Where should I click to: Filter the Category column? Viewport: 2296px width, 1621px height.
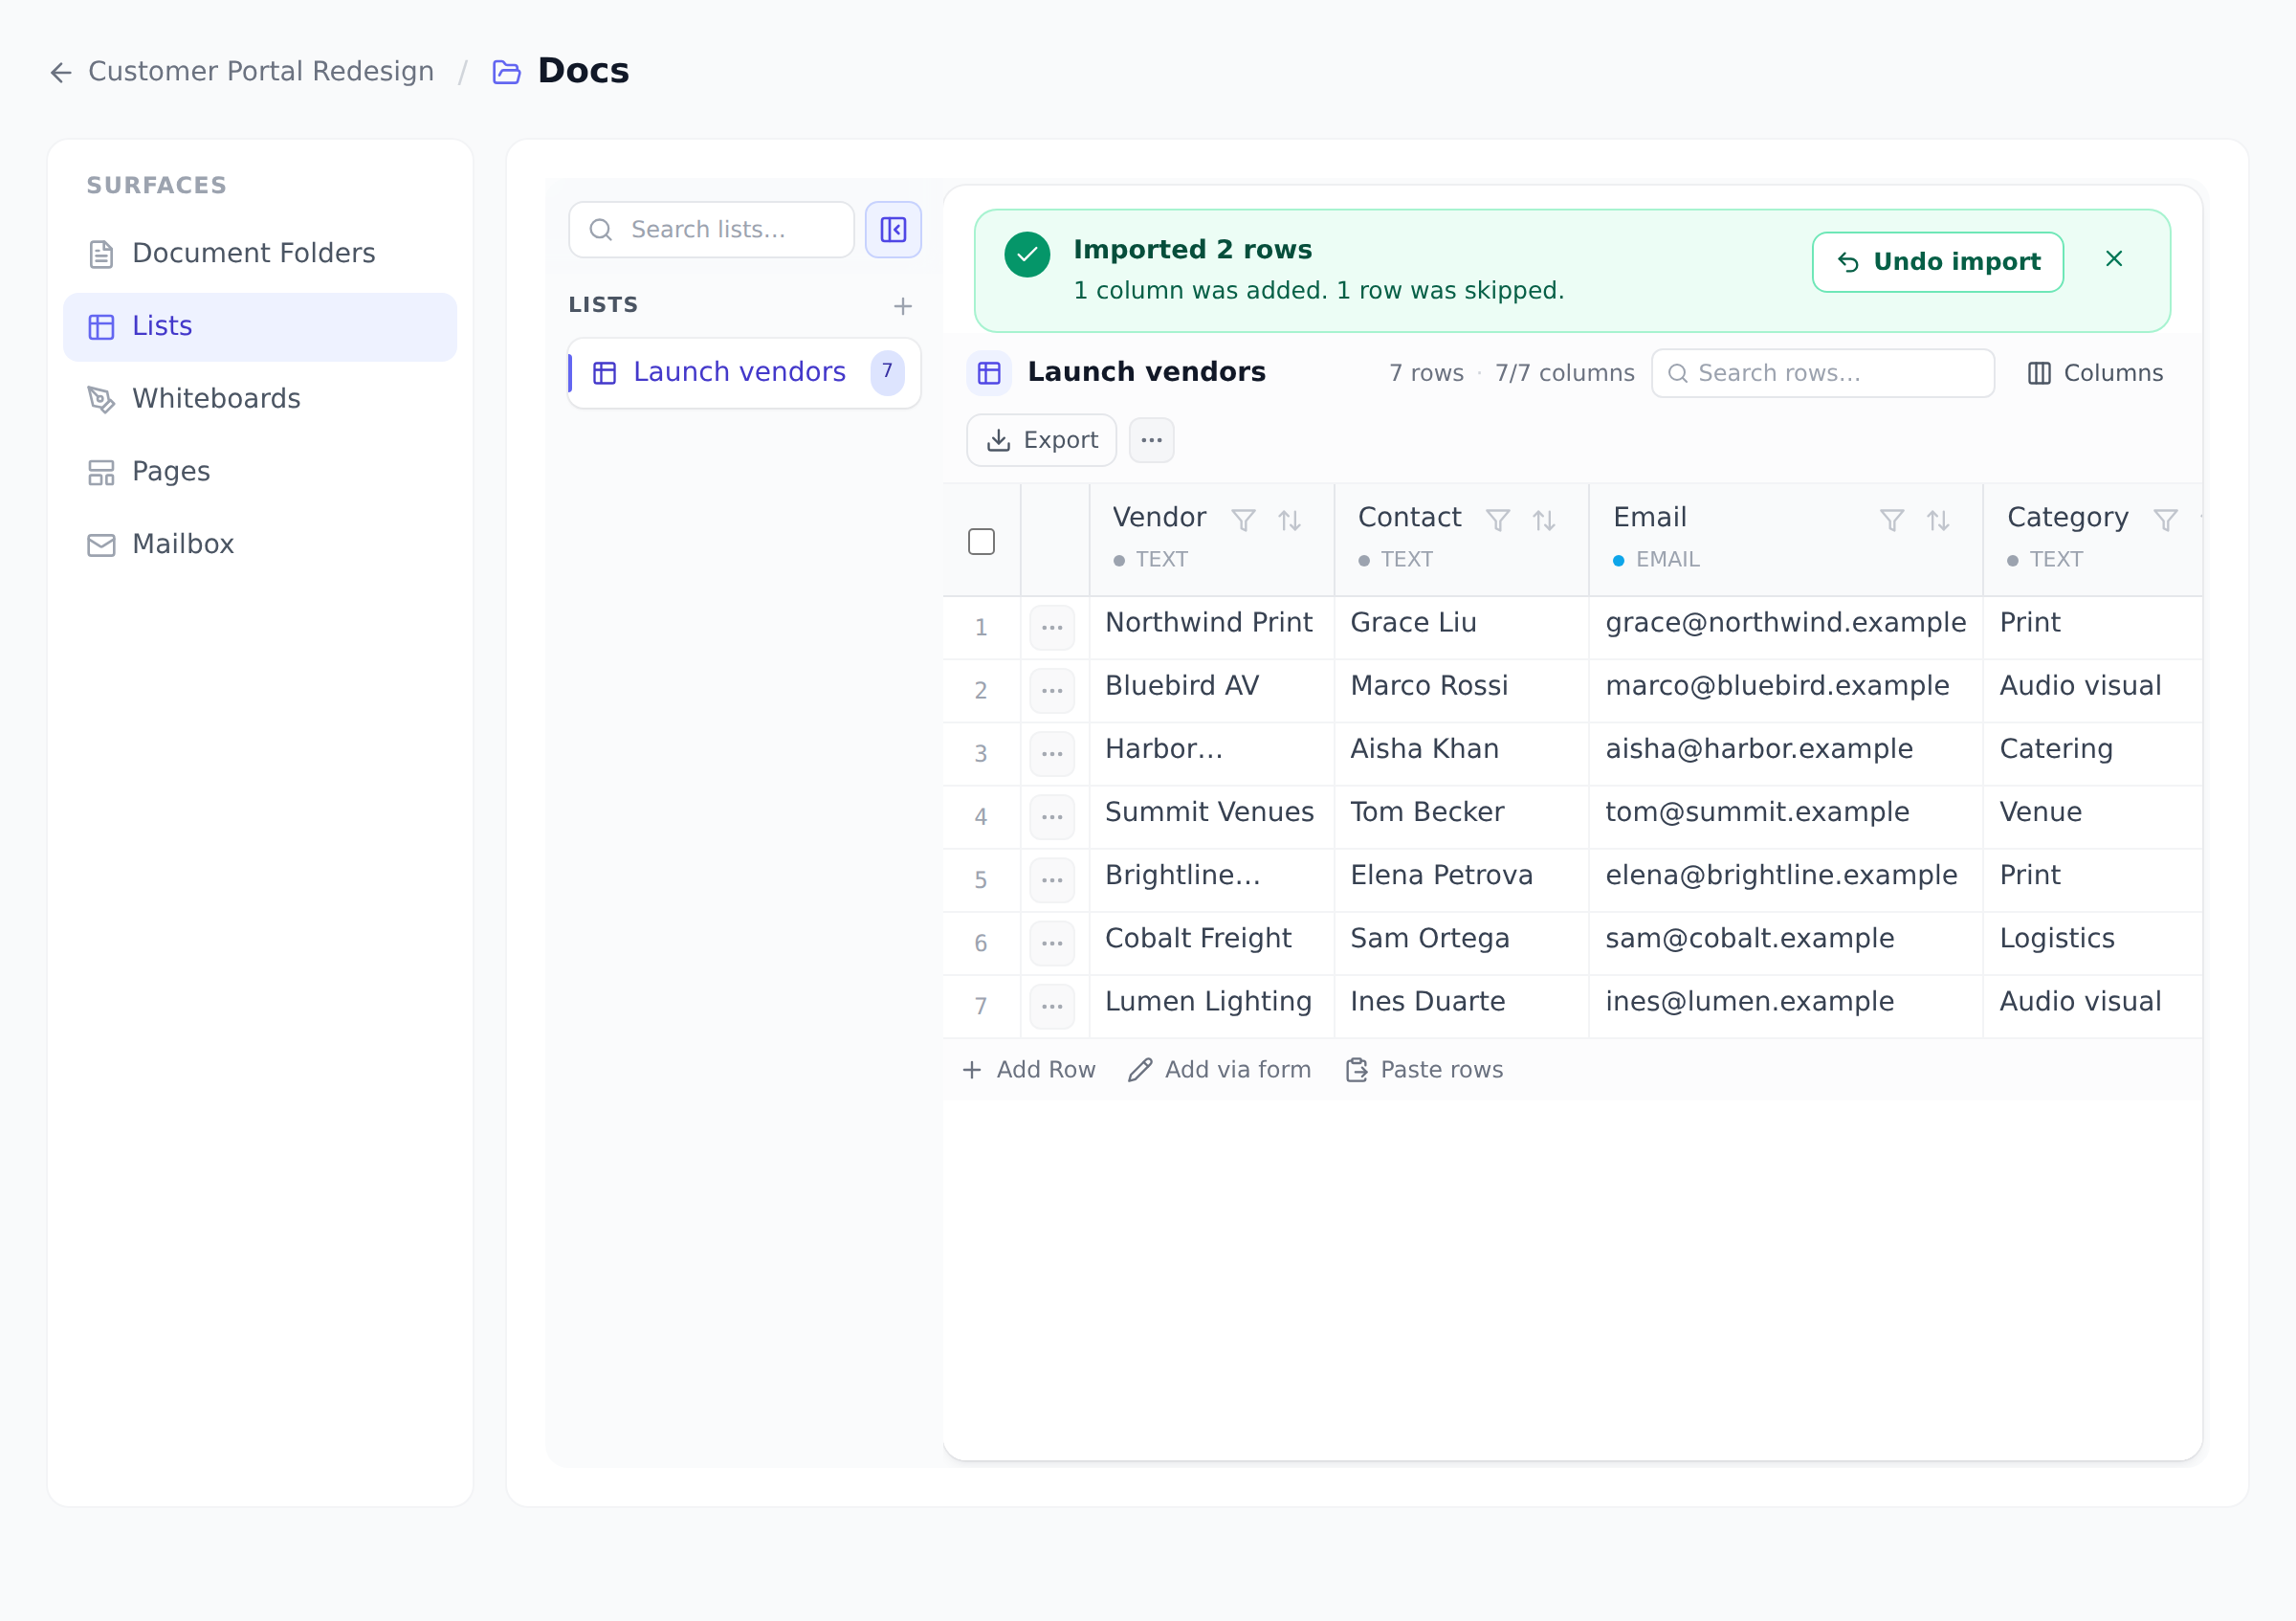pos(2165,520)
